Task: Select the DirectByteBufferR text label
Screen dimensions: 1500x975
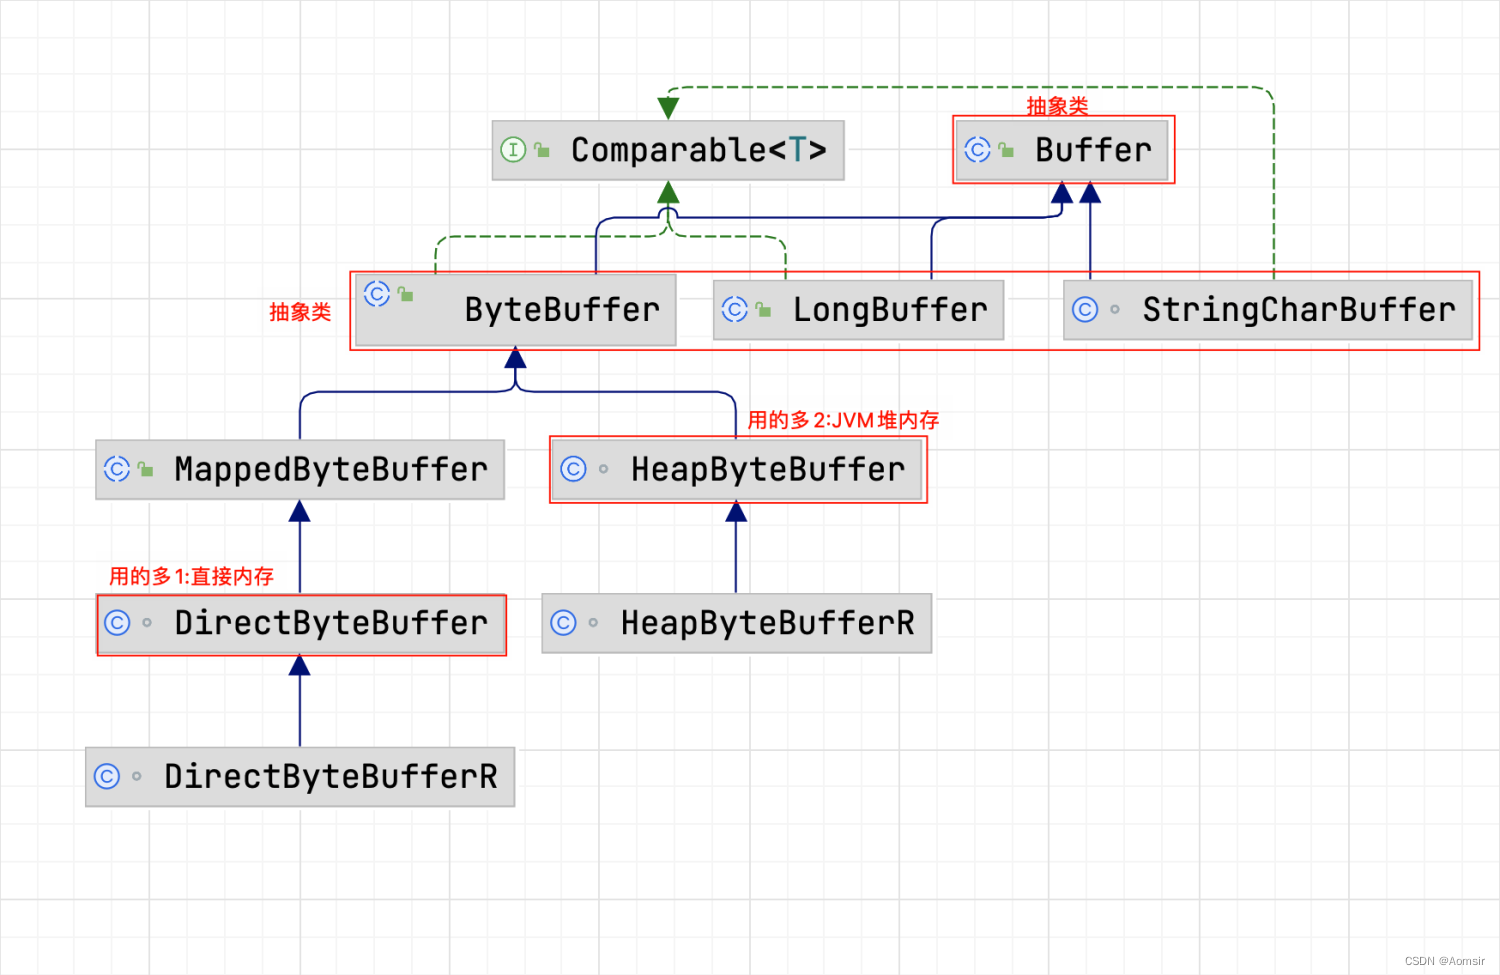Action: pos(331,777)
